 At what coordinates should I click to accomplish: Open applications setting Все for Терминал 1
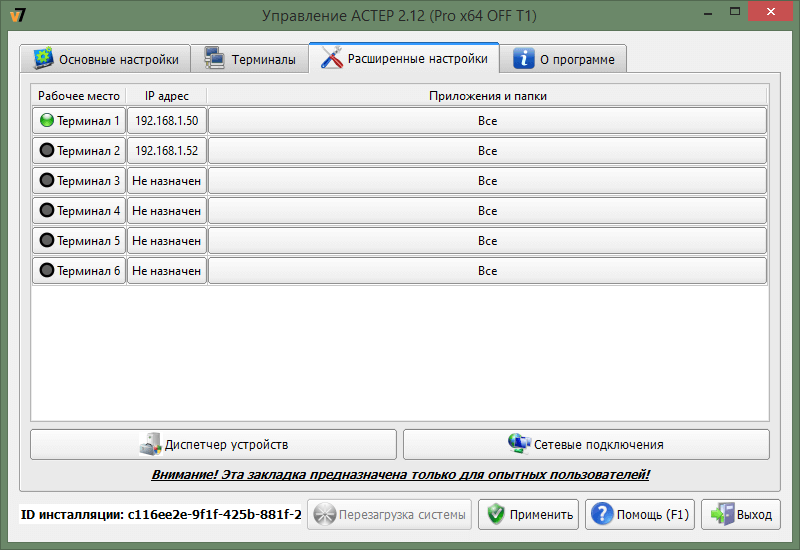[487, 120]
